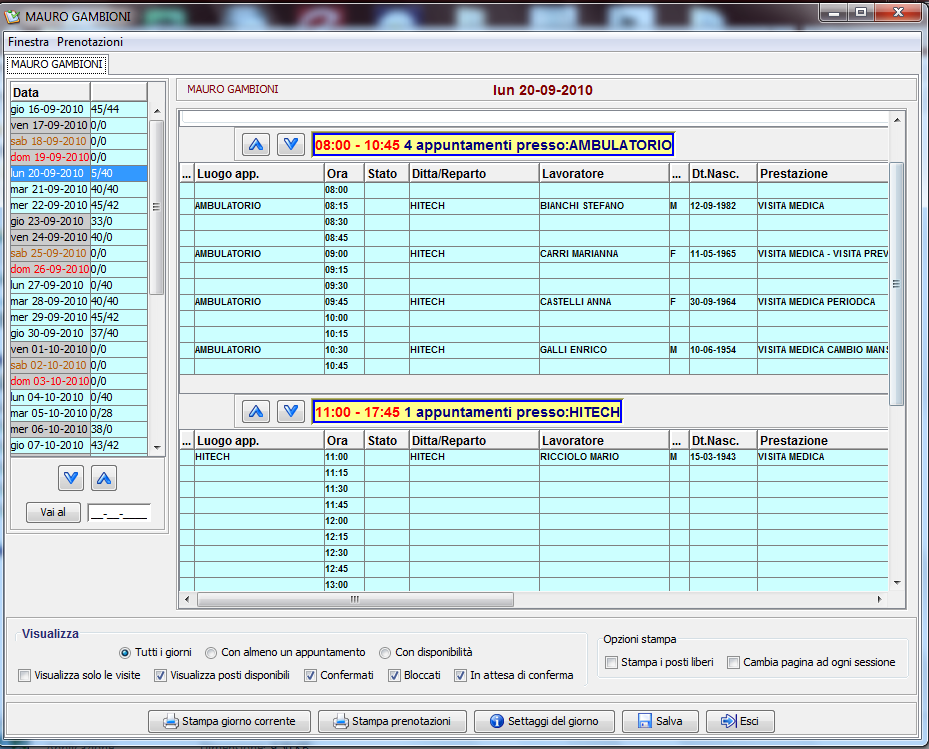929x749 pixels.
Task: Click up arrow icon of HITECH session
Action: pos(256,411)
